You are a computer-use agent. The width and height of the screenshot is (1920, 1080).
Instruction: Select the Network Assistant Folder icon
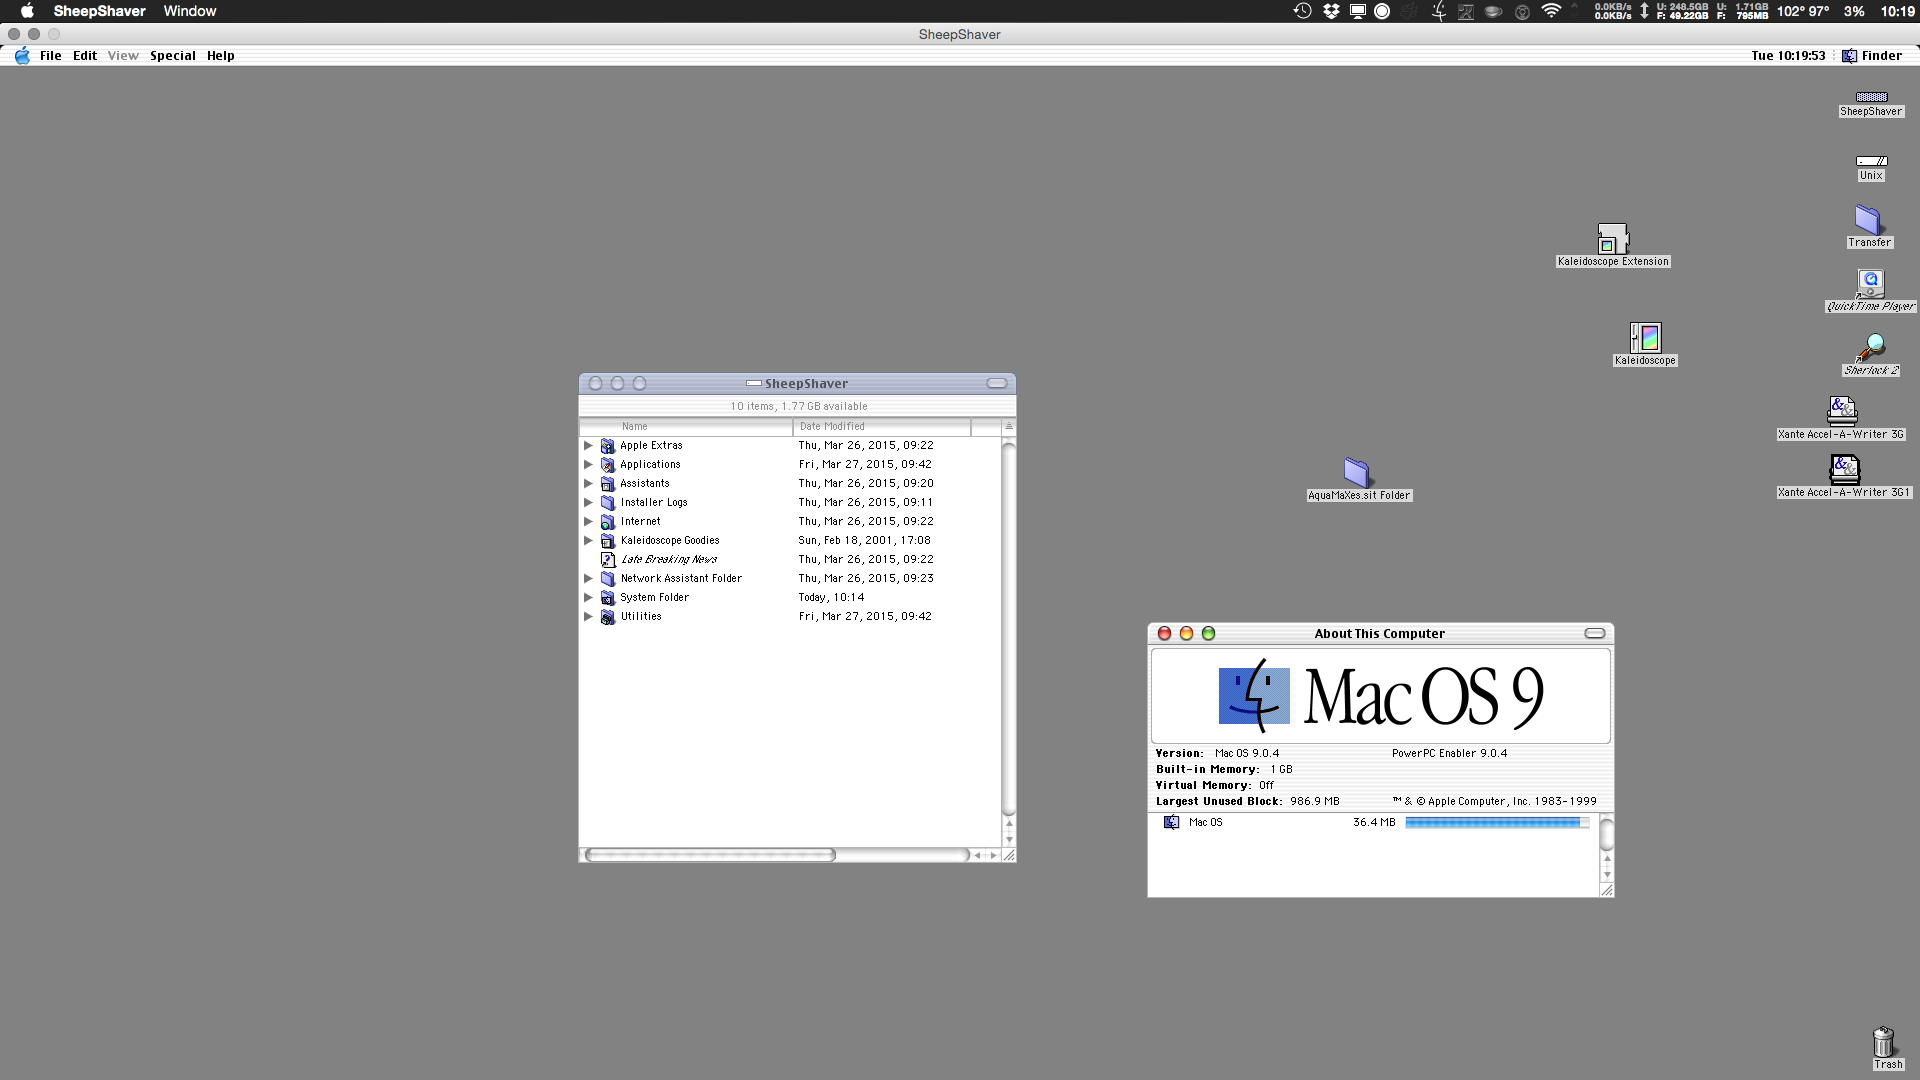coord(607,579)
